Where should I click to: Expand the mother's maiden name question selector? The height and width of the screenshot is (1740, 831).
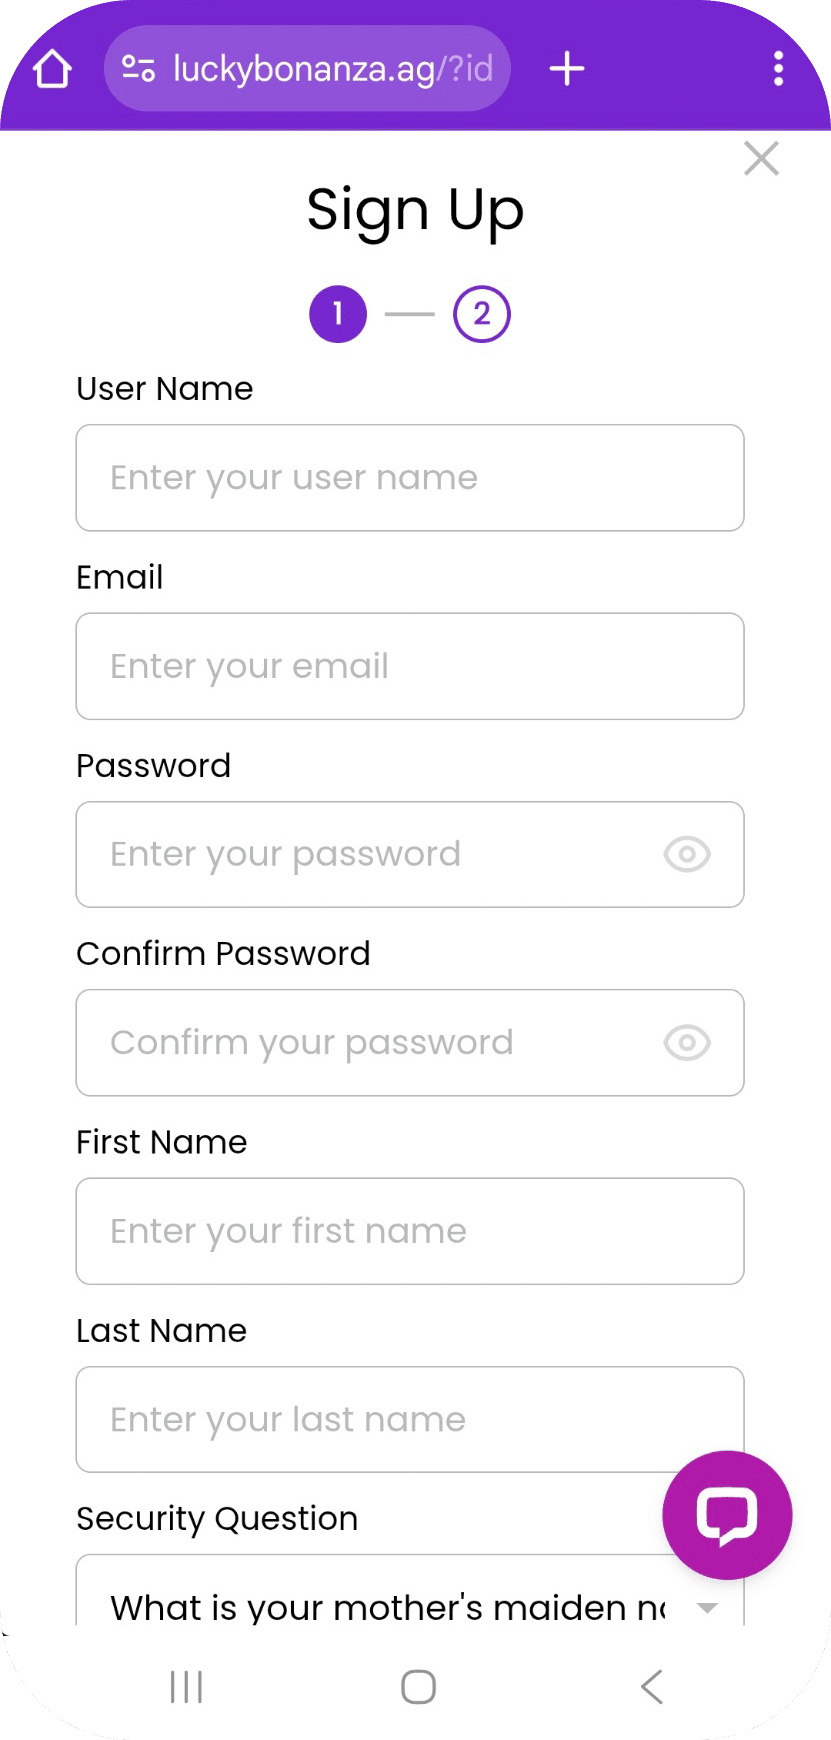tap(706, 1604)
